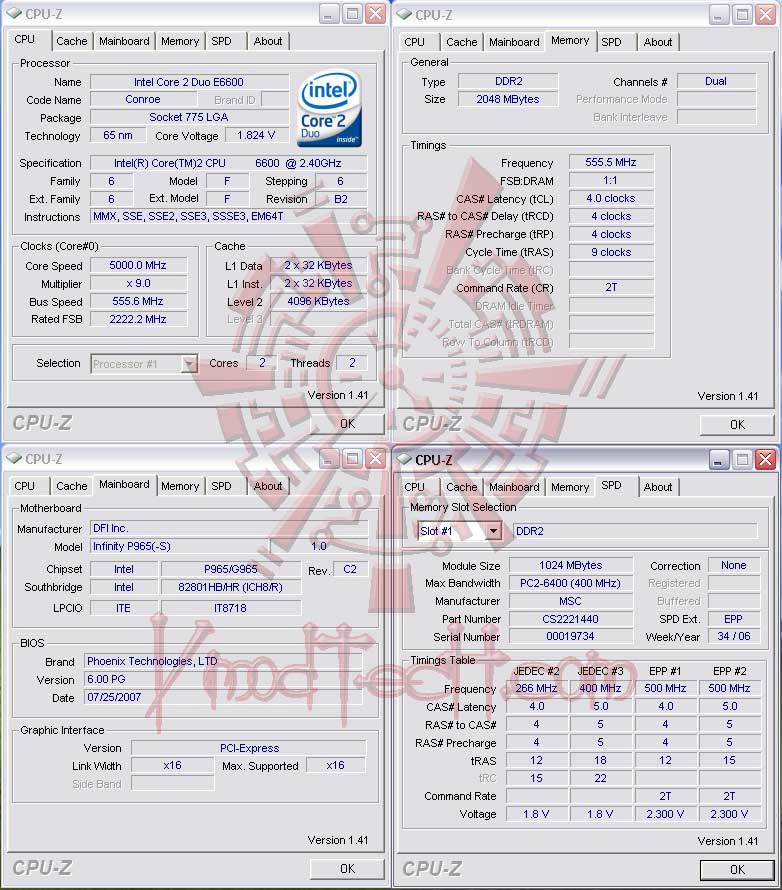This screenshot has width=782, height=890.
Task: Close the Mainboard window
Action: 376,458
